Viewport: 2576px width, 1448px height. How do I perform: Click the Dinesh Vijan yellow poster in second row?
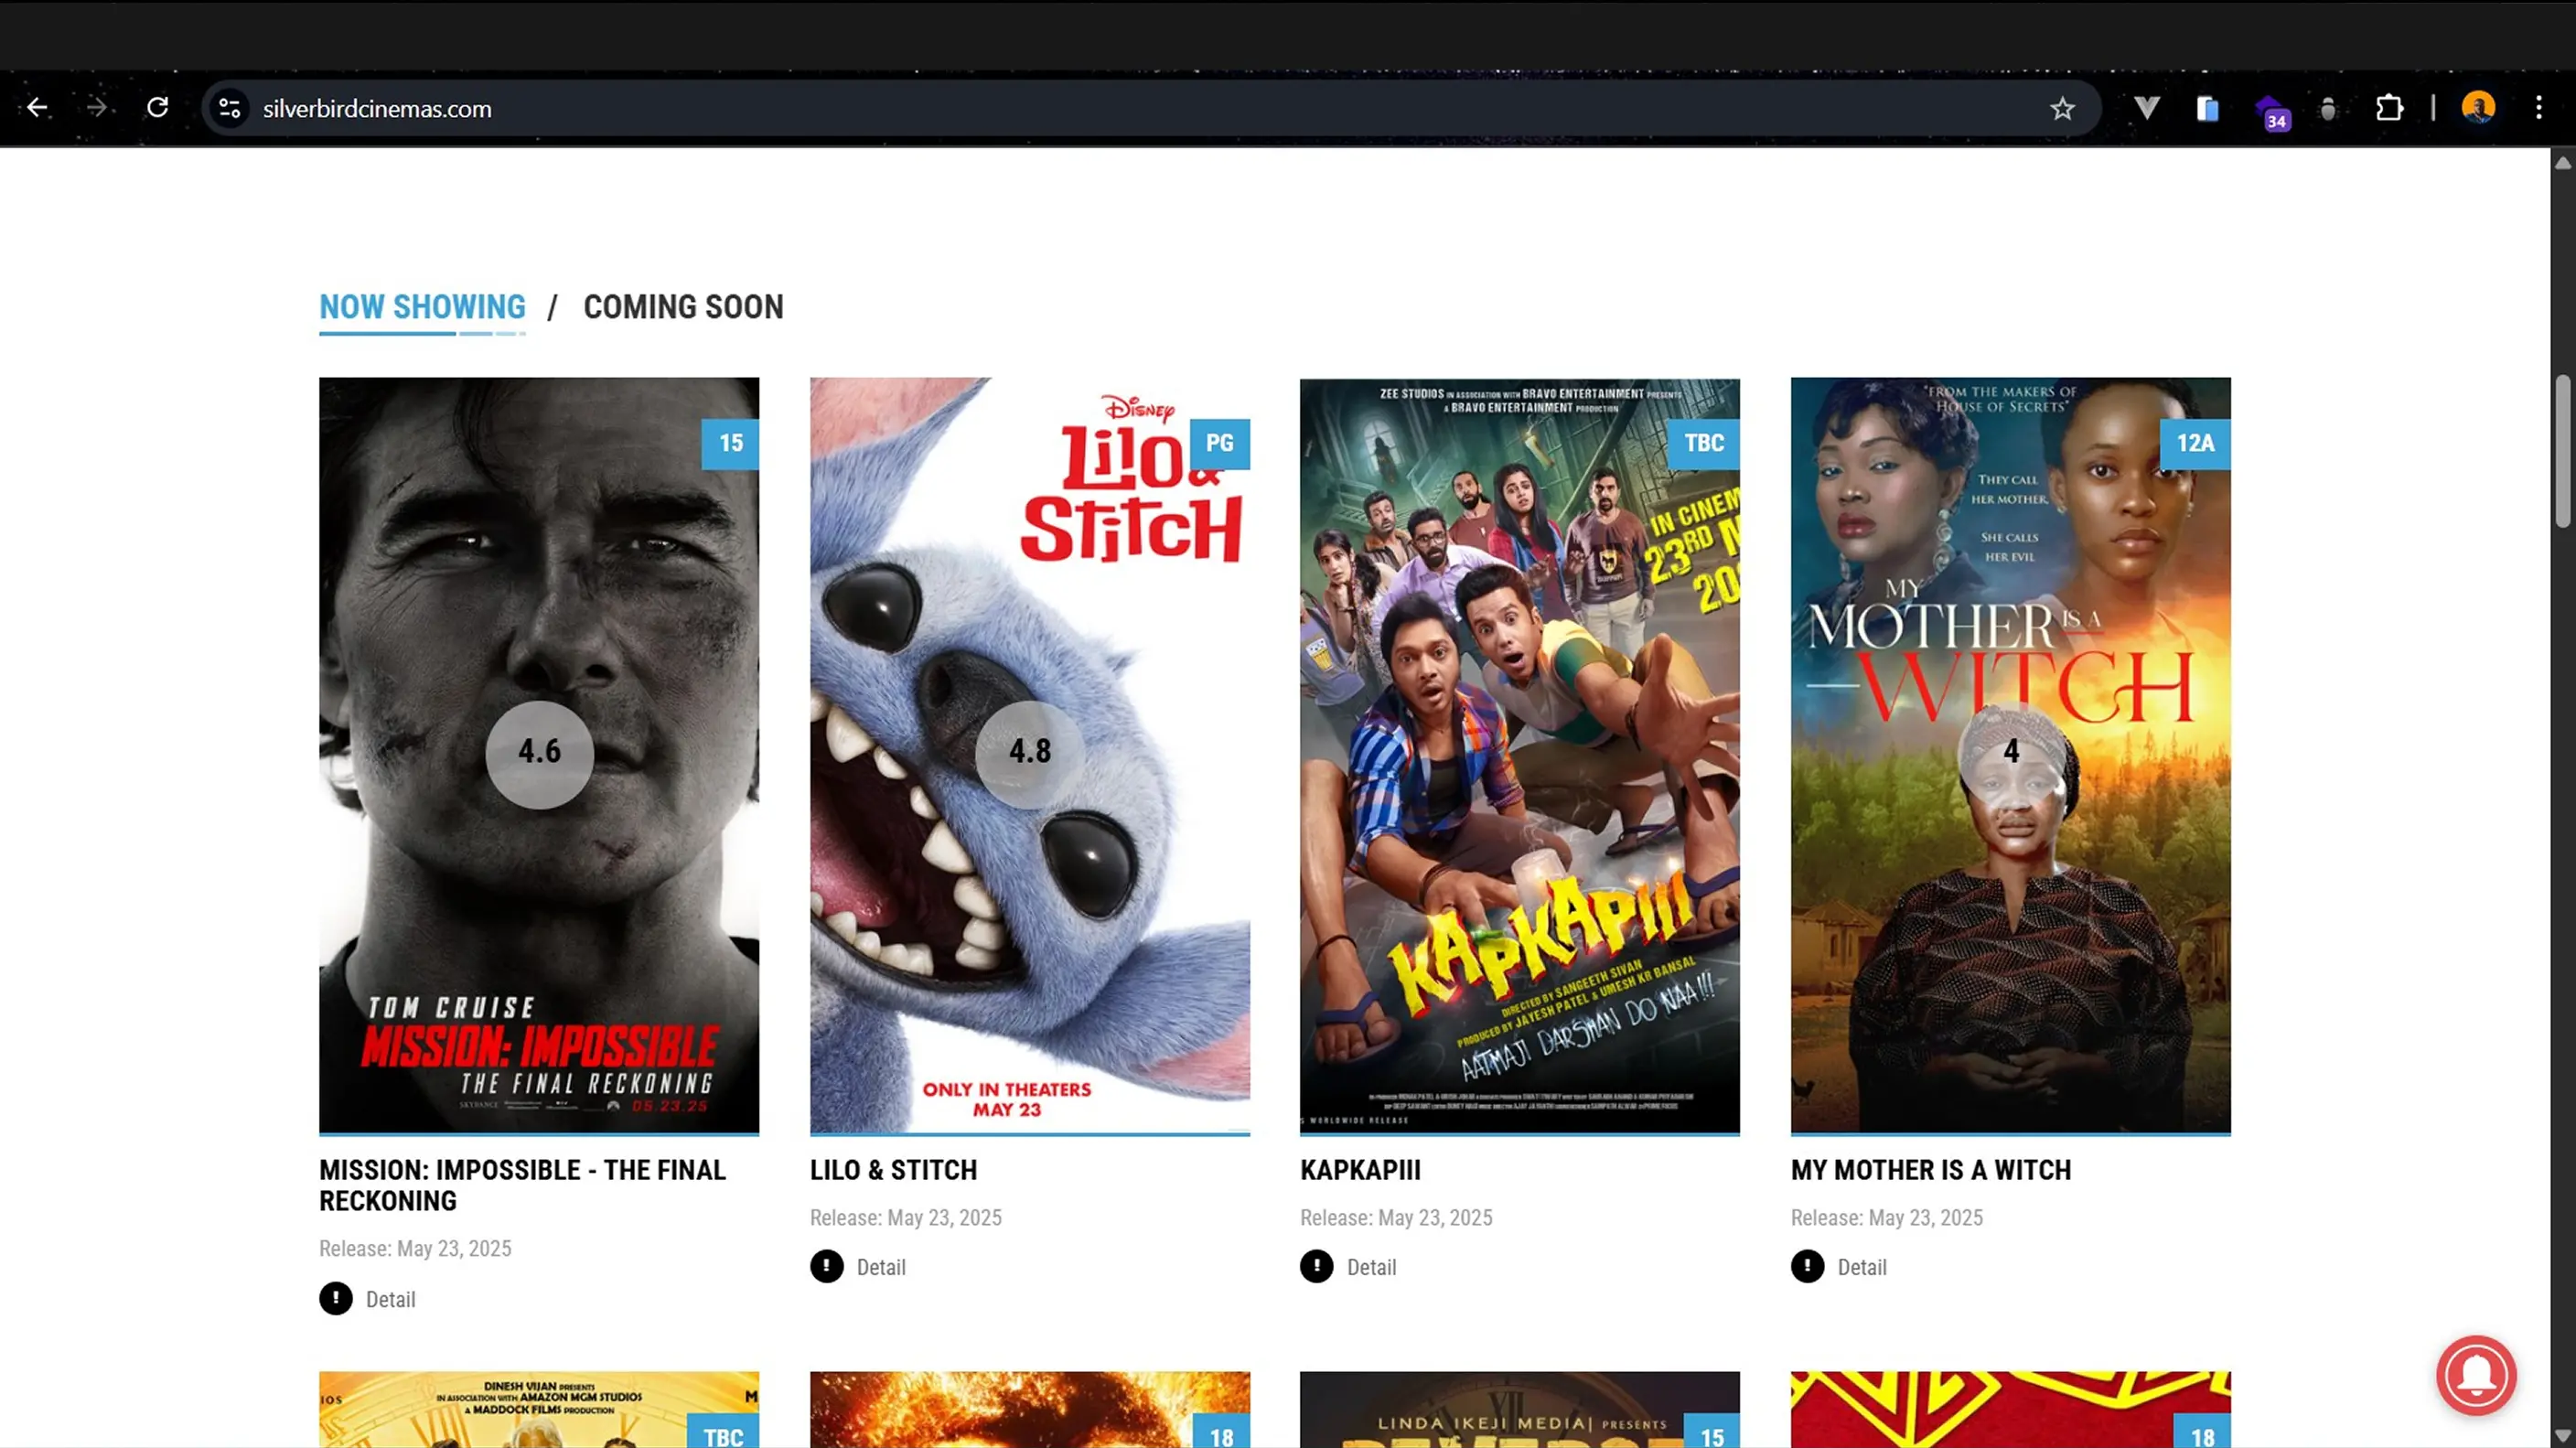pos(539,1410)
